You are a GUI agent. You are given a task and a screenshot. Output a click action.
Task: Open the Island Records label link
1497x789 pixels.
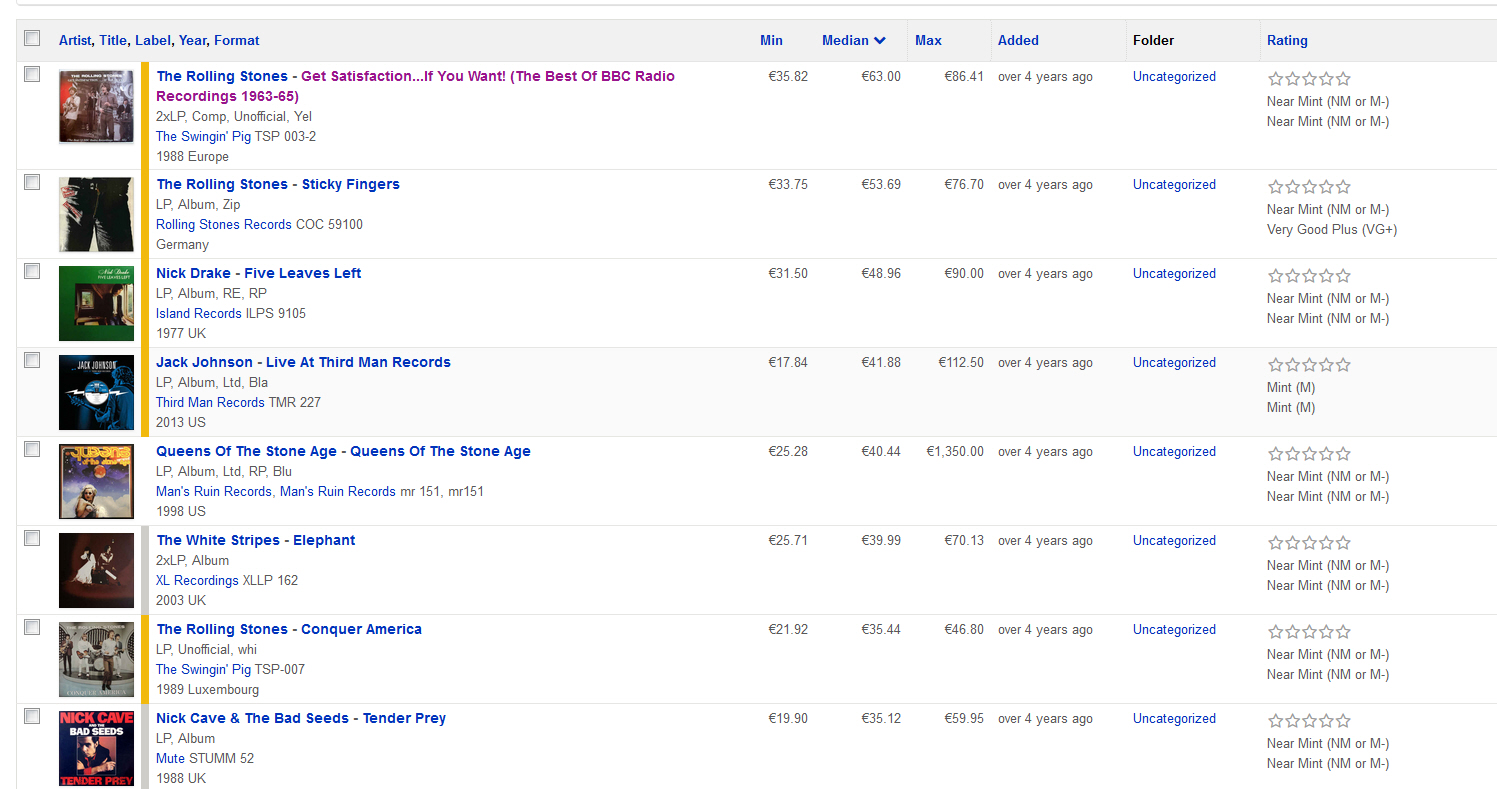tap(199, 313)
